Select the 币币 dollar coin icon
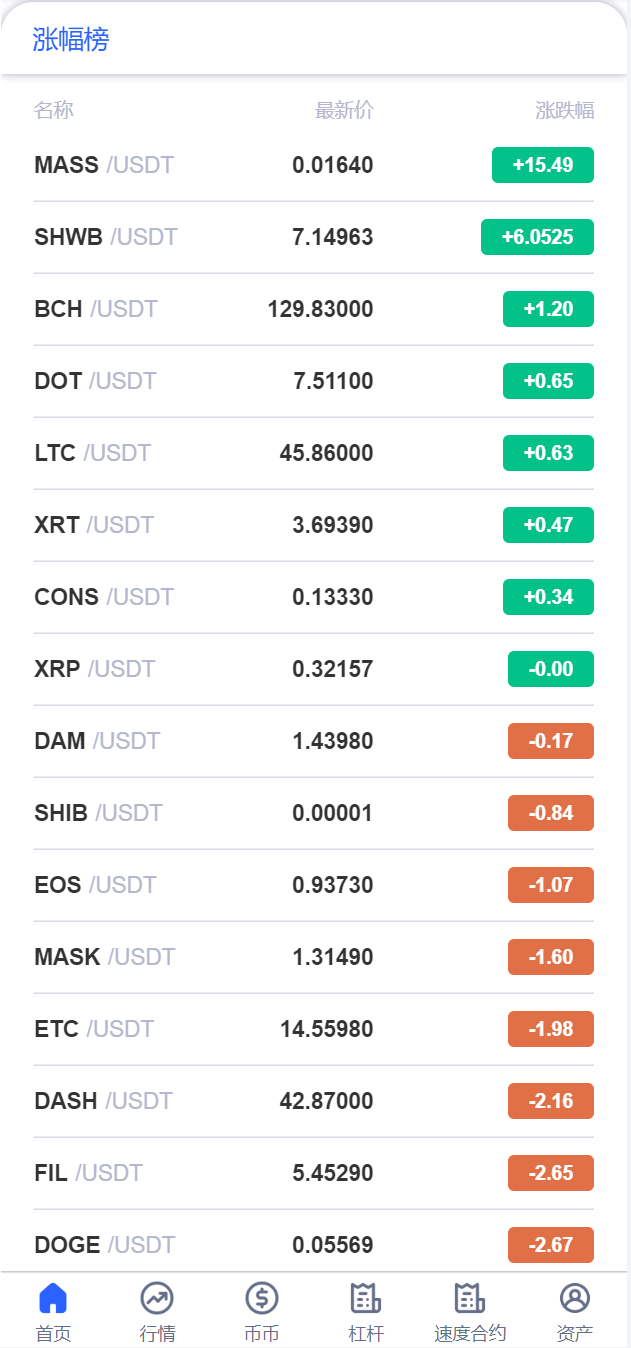The height and width of the screenshot is (1348, 631). click(x=262, y=1299)
